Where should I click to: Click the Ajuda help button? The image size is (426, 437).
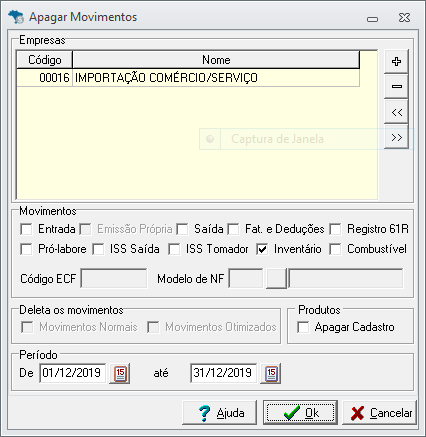tap(220, 413)
